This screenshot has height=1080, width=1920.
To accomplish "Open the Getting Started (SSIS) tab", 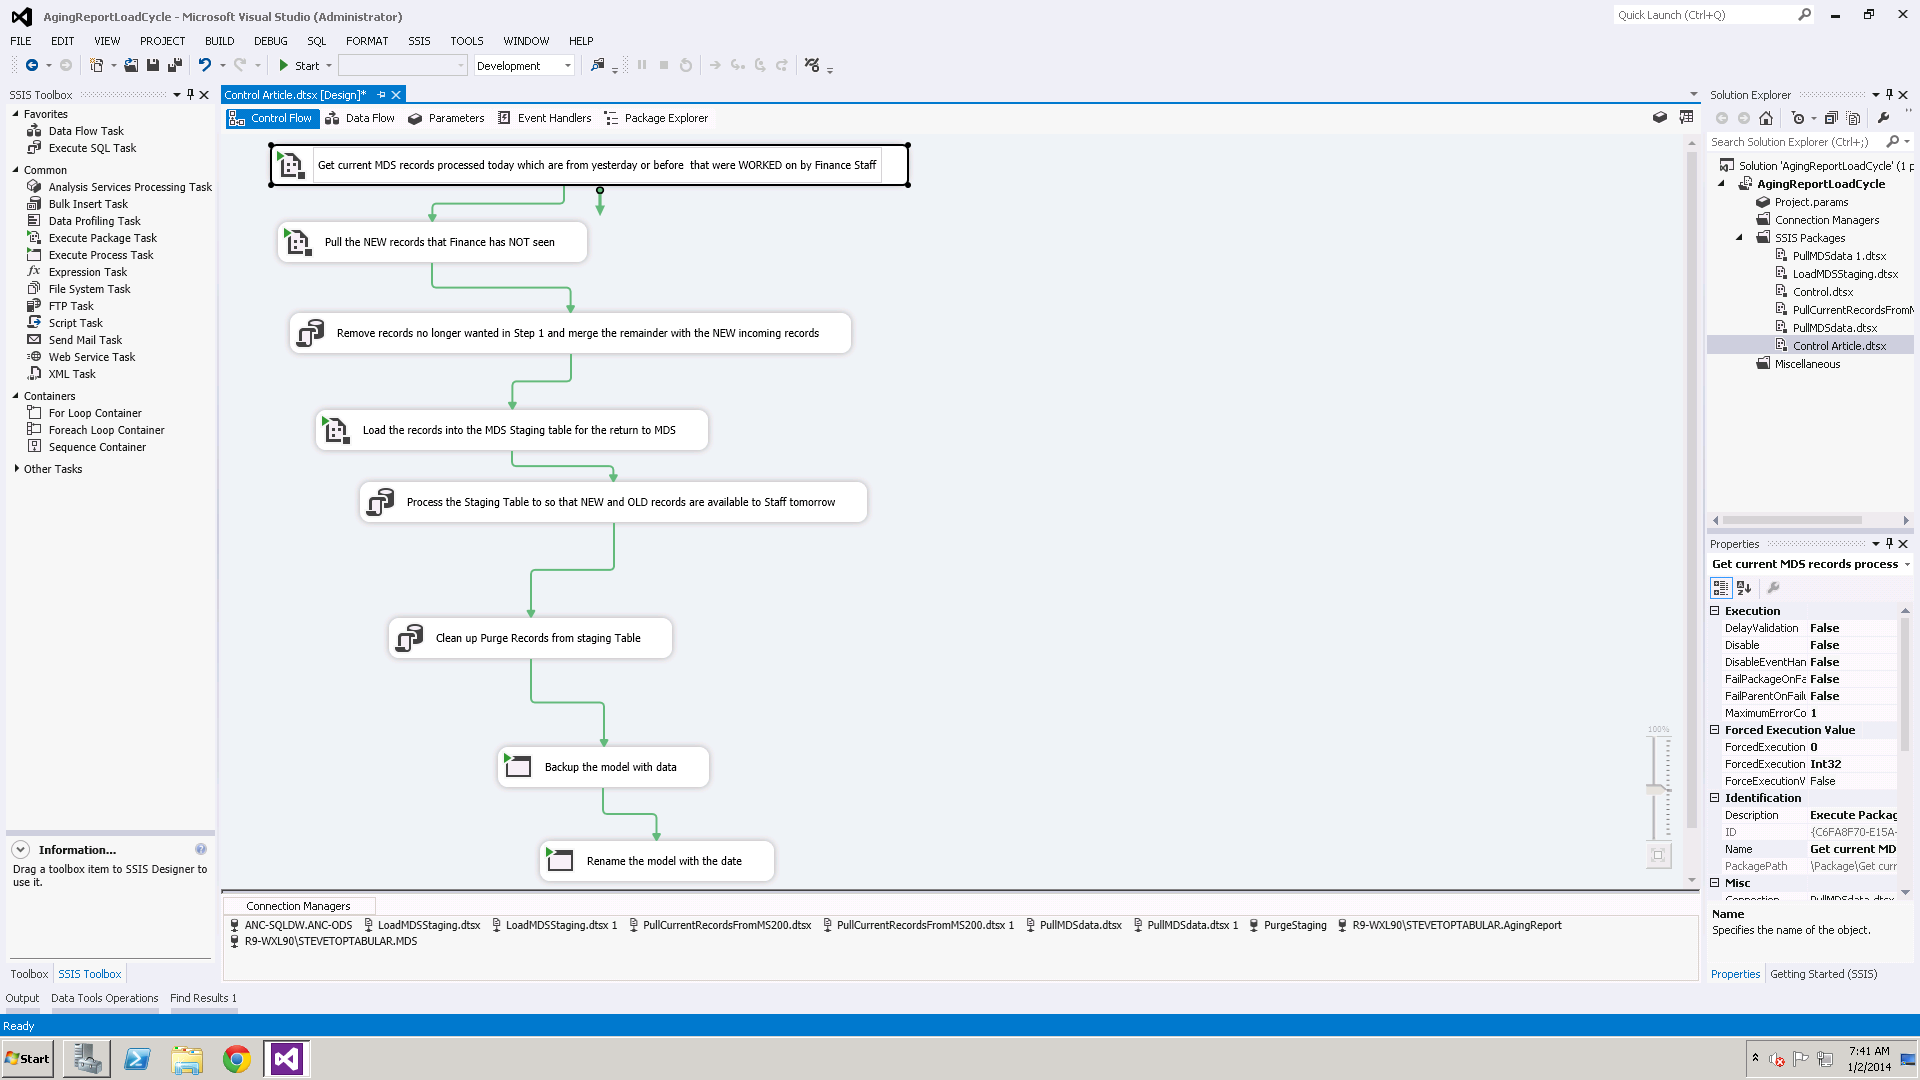I will click(1823, 974).
